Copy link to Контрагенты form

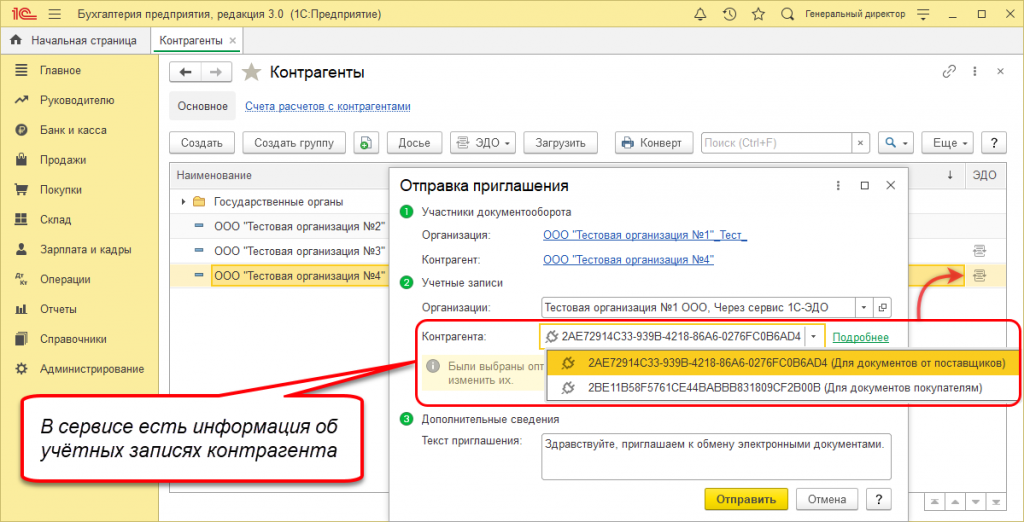point(949,72)
